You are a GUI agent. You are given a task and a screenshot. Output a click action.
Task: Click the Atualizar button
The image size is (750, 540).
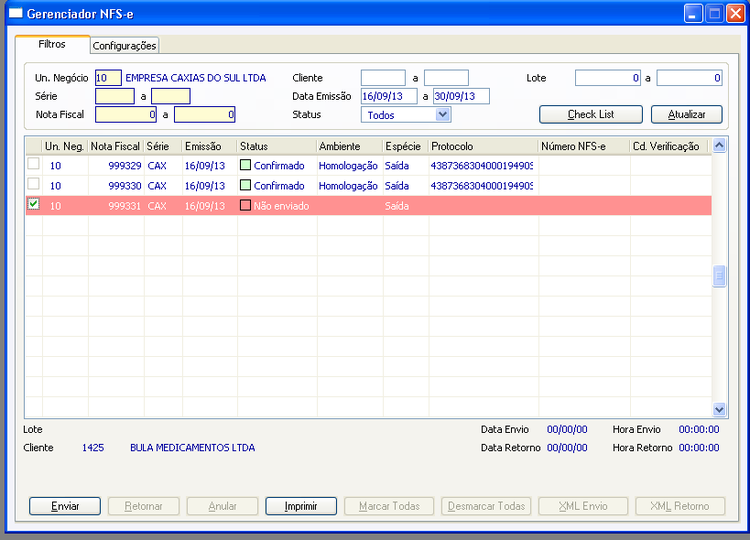click(686, 114)
